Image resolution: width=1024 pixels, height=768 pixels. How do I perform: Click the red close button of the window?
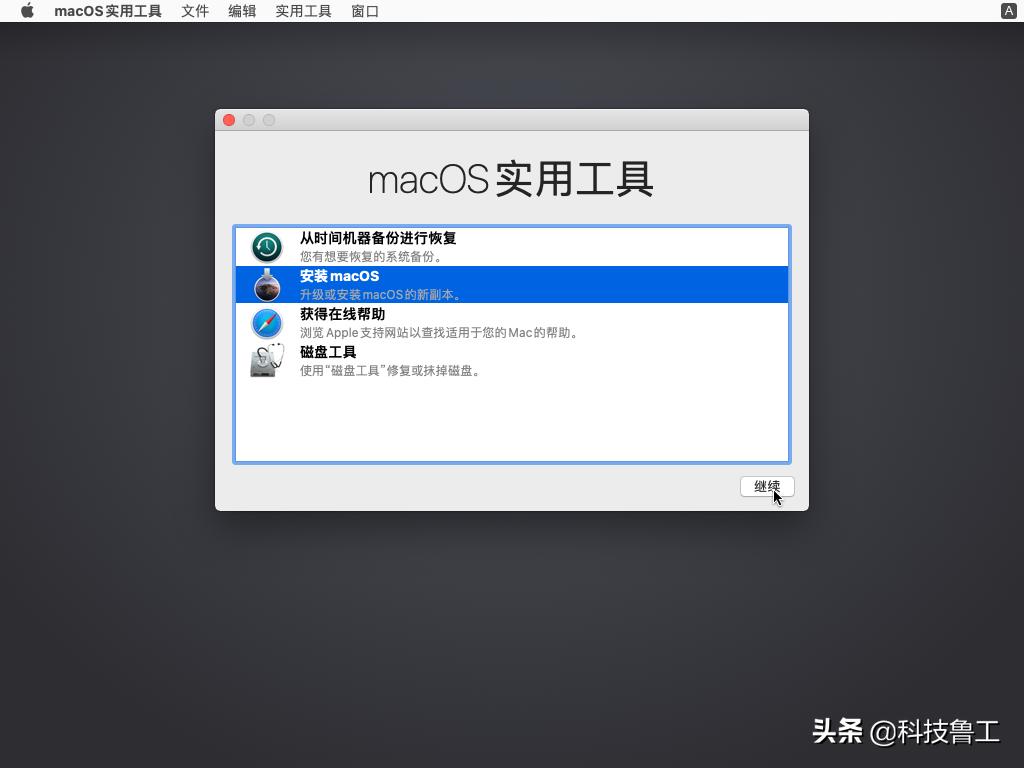tap(229, 119)
